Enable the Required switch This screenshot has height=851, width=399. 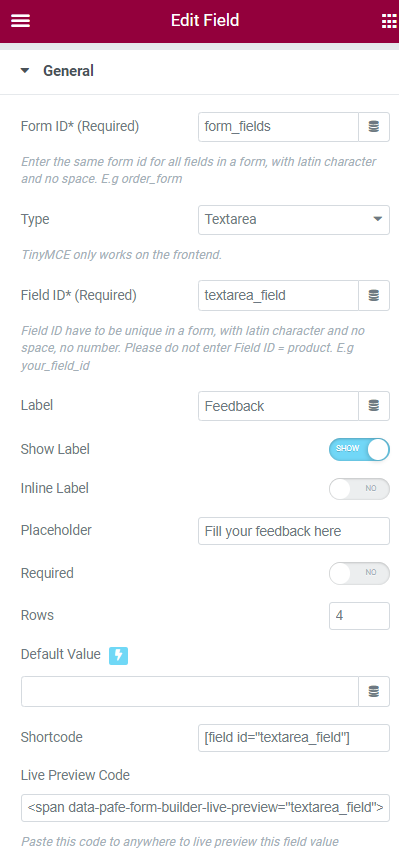pyautogui.click(x=359, y=573)
